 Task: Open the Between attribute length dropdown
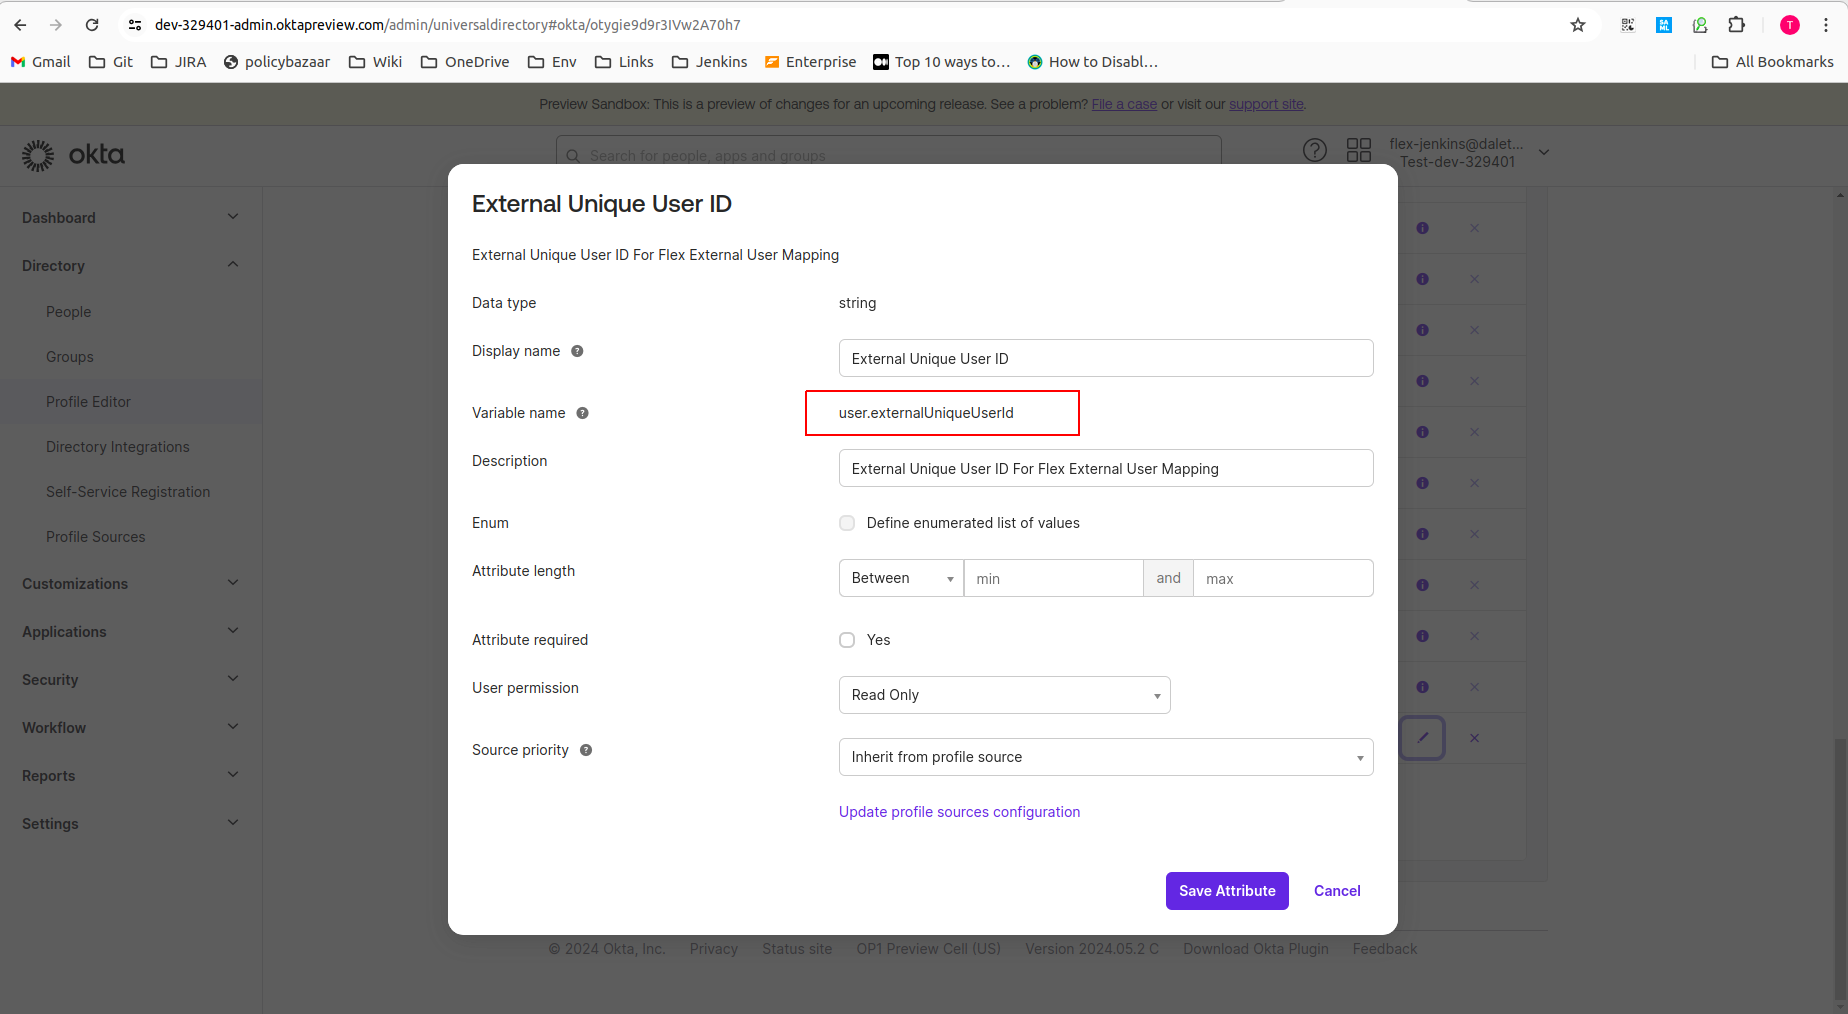pyautogui.click(x=901, y=578)
